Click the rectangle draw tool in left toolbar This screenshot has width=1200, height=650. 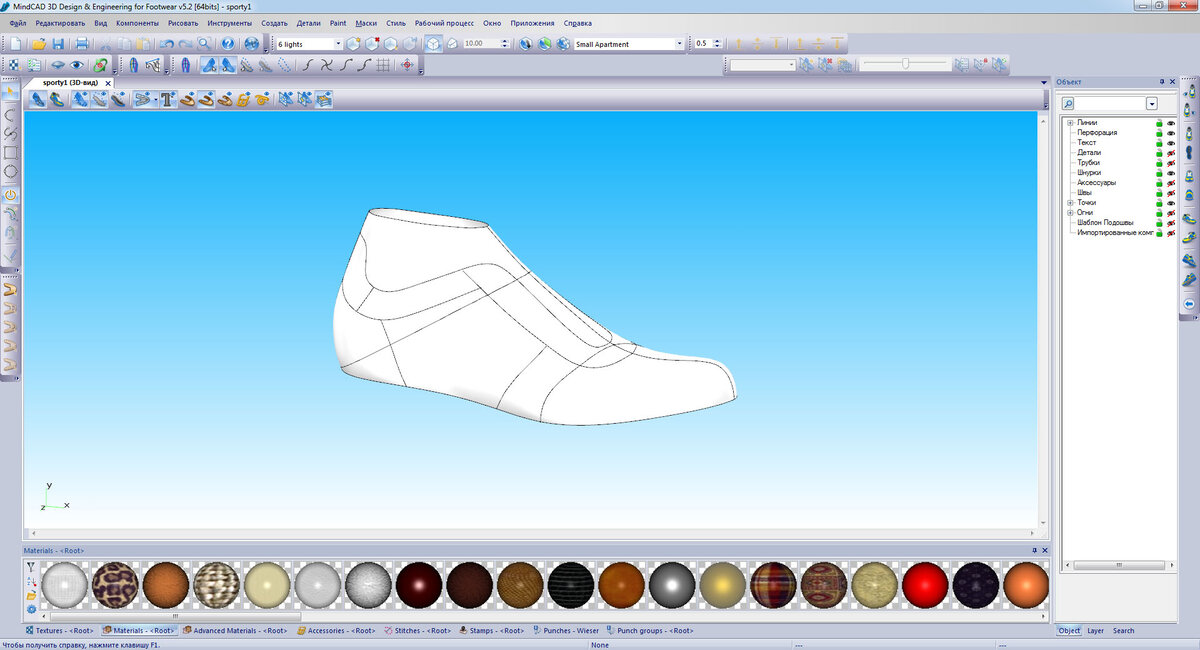10,153
